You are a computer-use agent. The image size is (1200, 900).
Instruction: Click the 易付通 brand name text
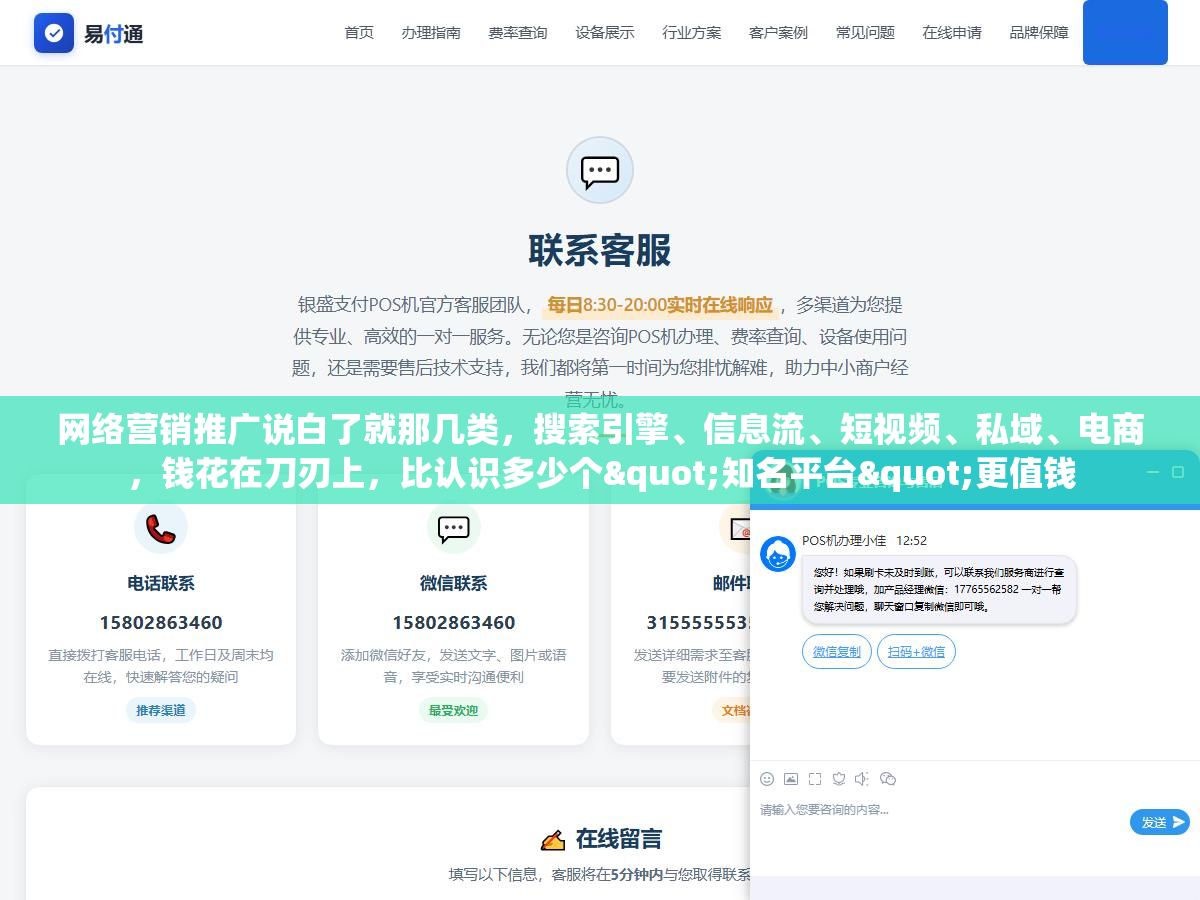coord(113,34)
